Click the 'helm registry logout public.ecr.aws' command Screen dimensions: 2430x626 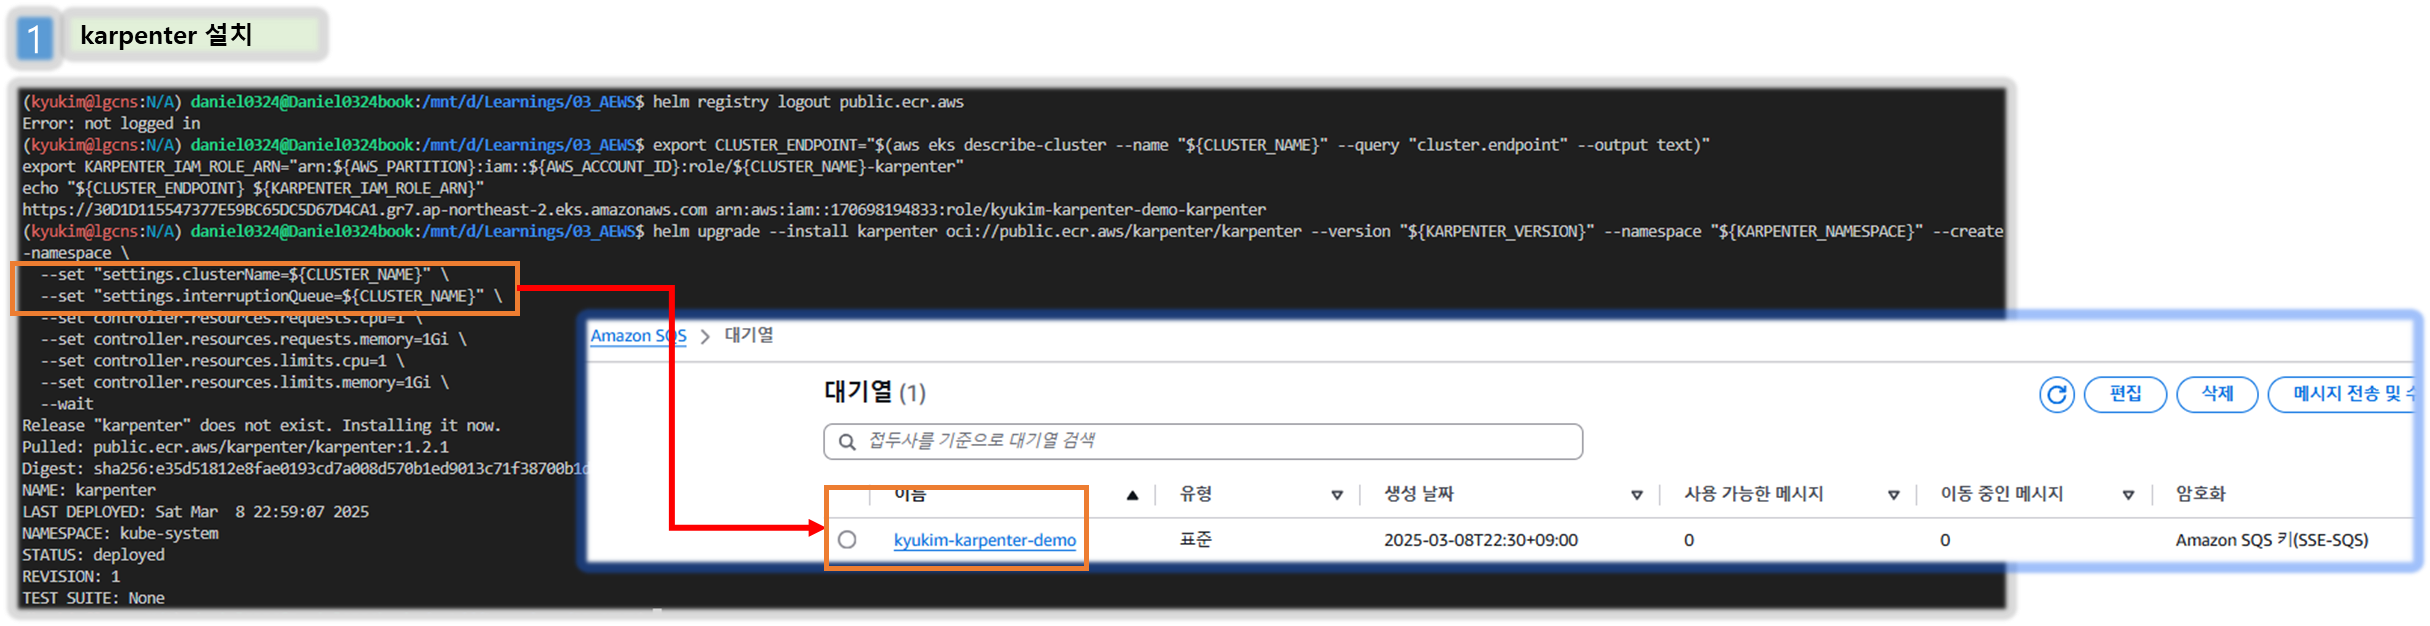(x=808, y=102)
